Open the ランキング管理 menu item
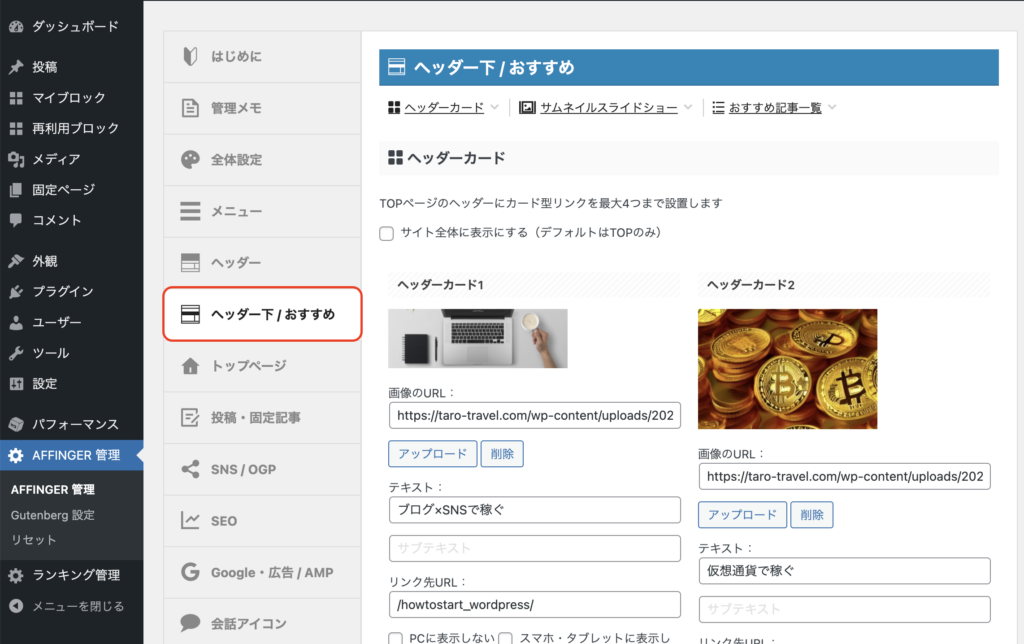The height and width of the screenshot is (644, 1024). coord(72,575)
